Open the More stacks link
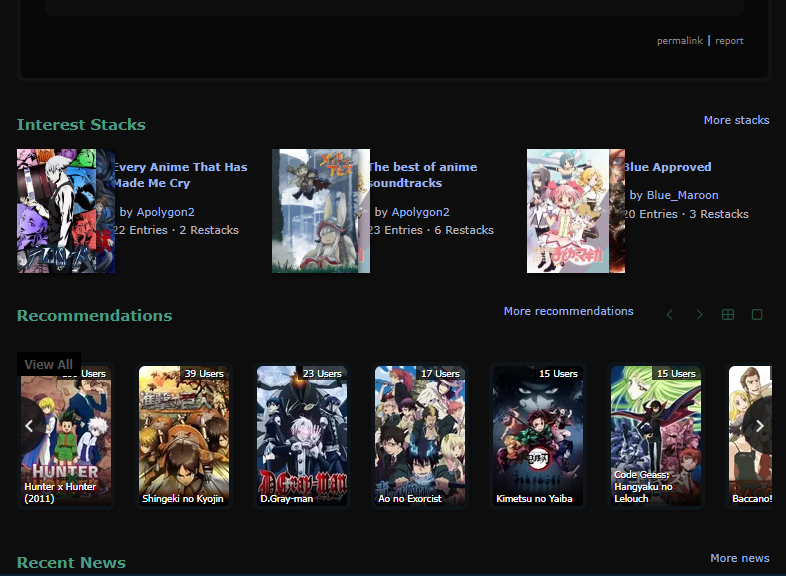 pos(736,120)
